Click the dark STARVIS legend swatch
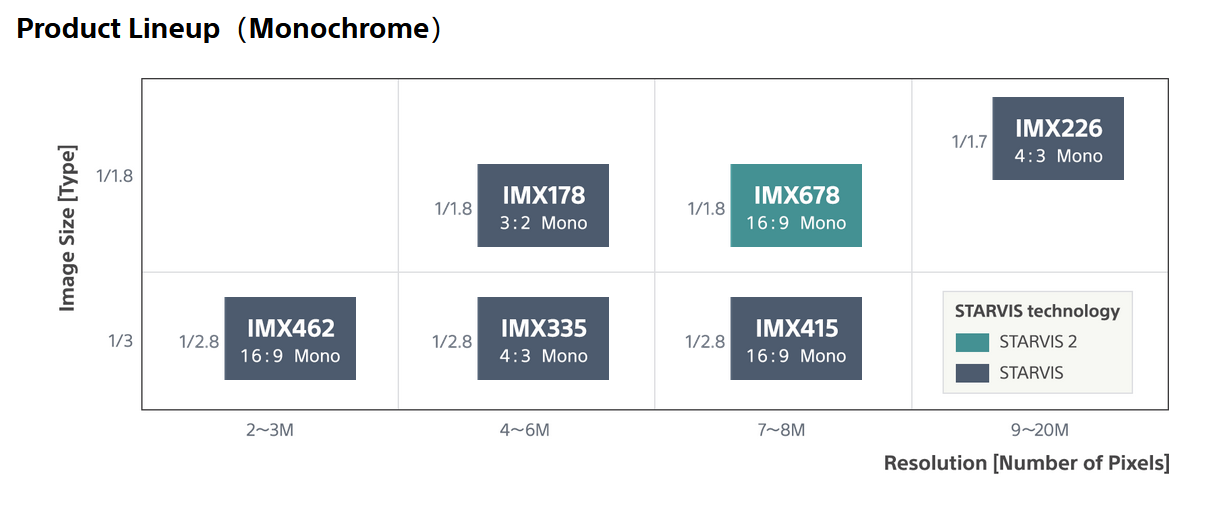Screen dimensions: 1209x513 point(972,373)
